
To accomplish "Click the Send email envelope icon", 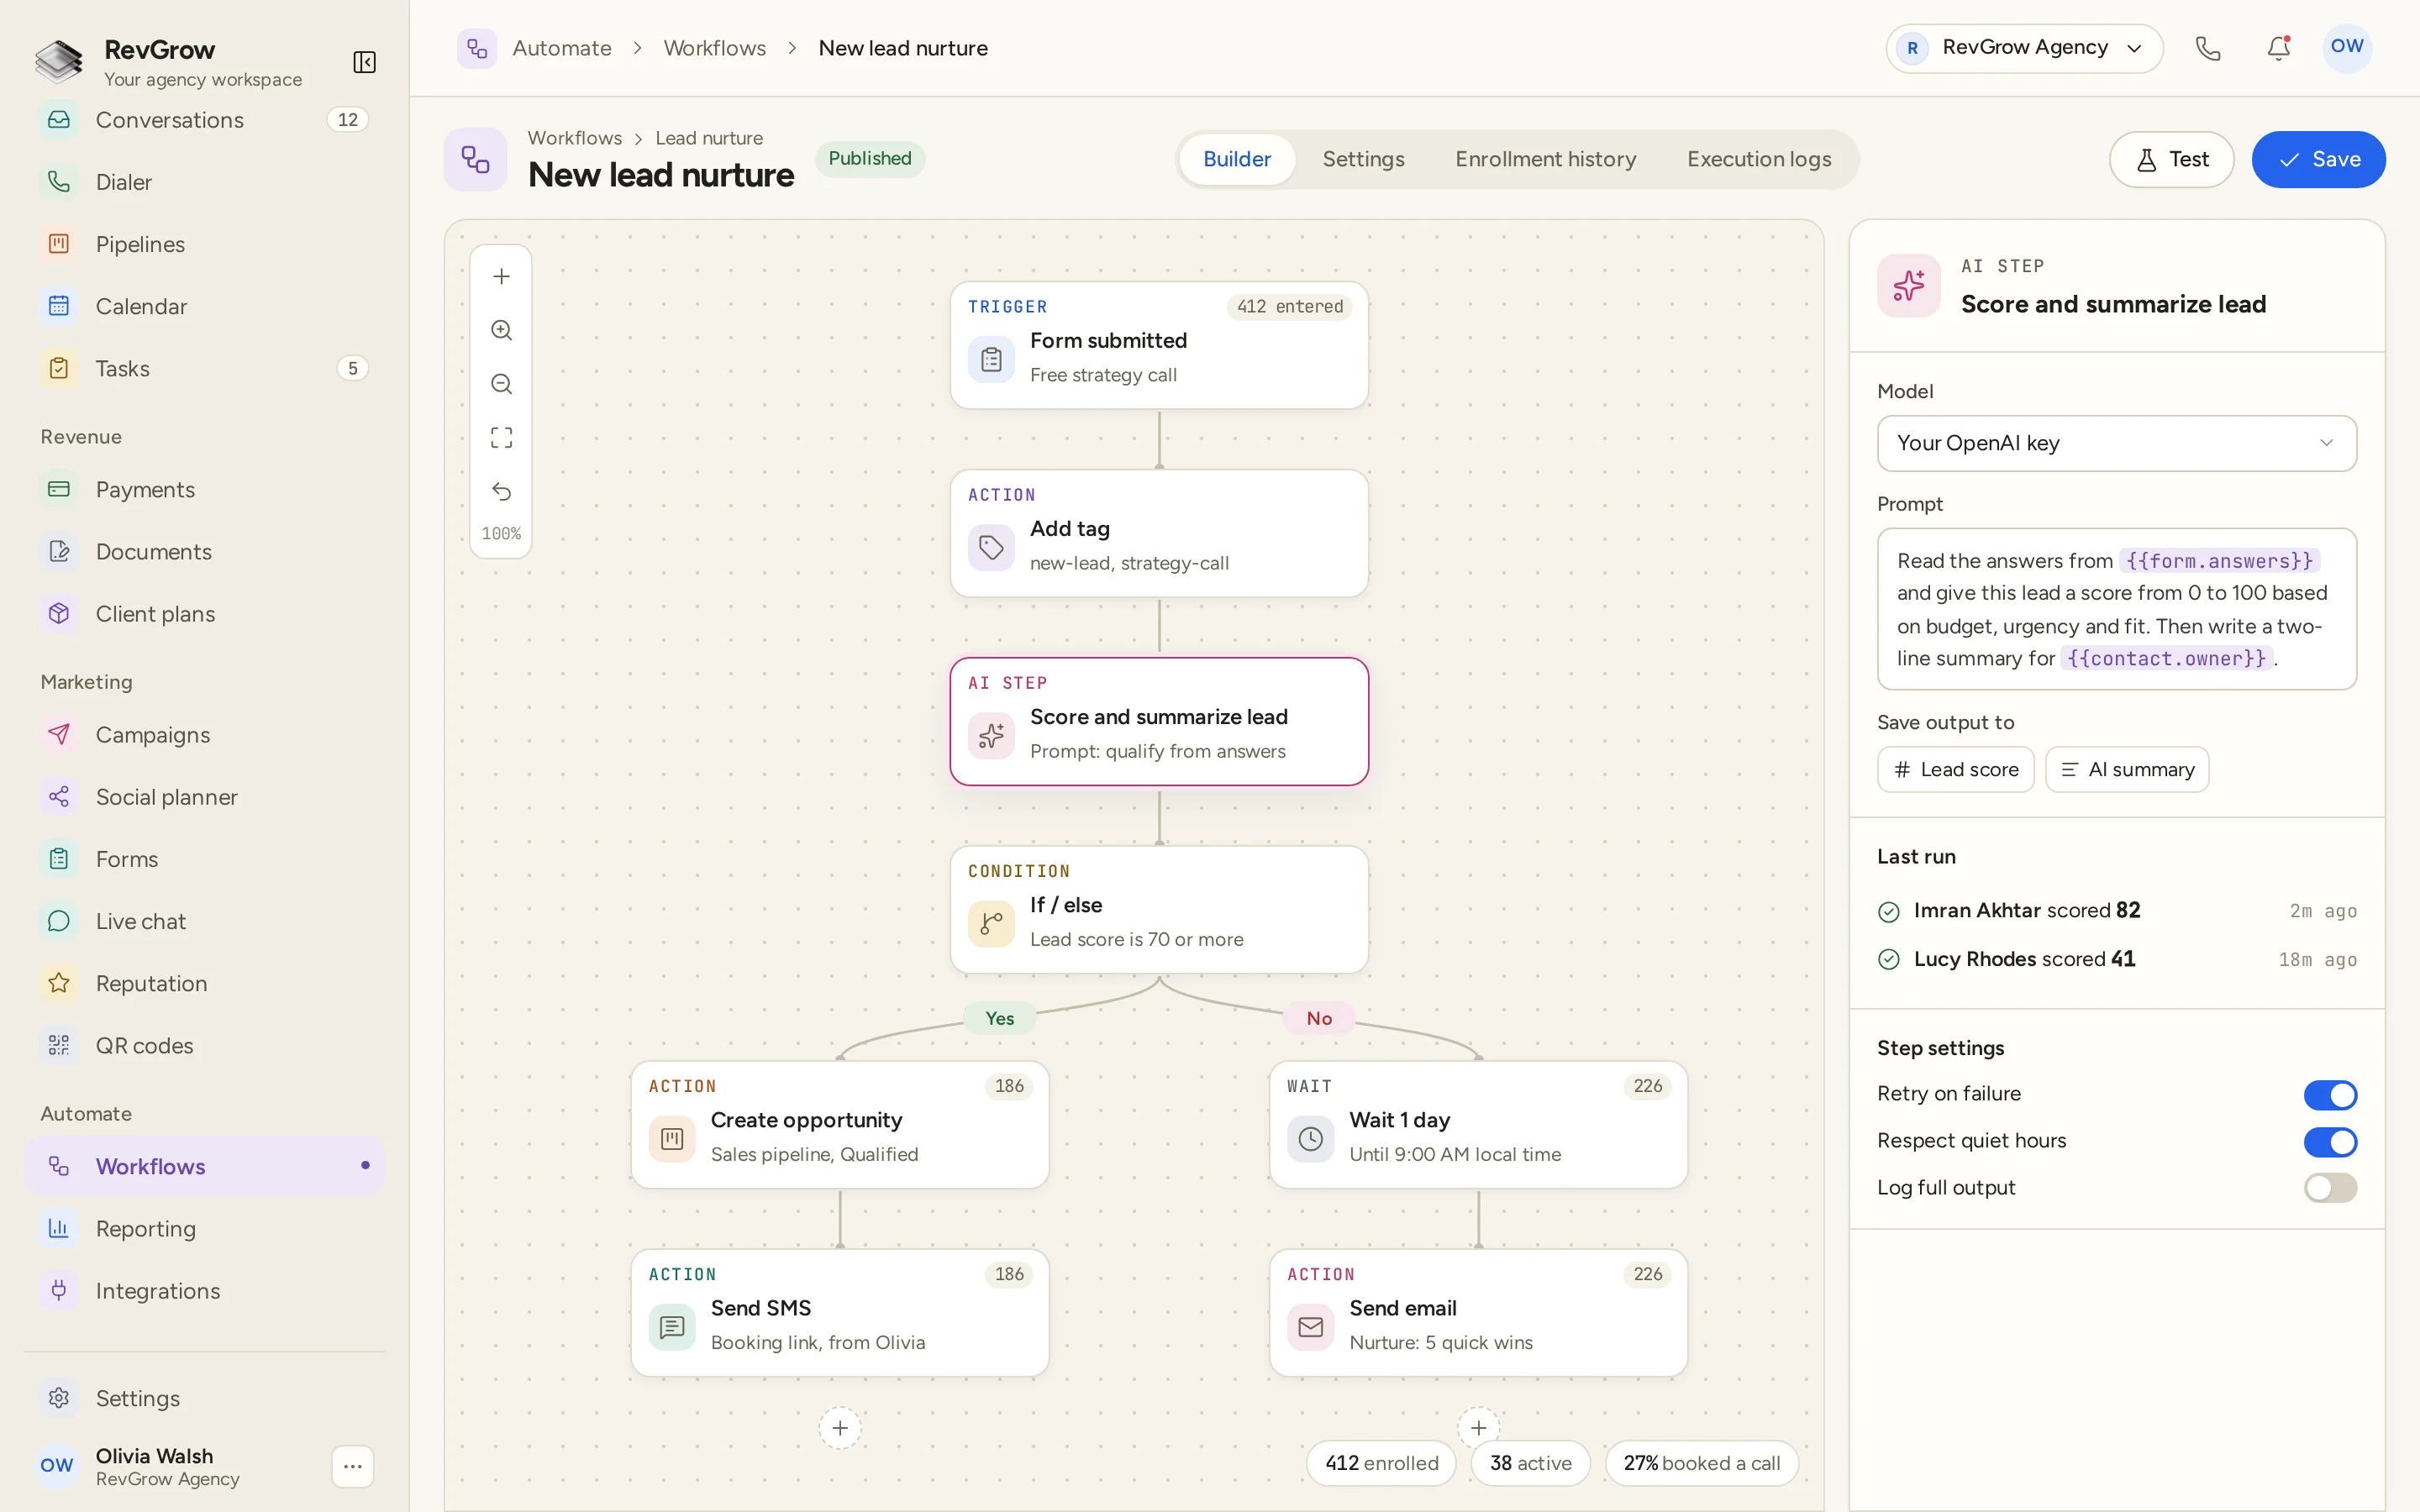I will tap(1310, 1326).
